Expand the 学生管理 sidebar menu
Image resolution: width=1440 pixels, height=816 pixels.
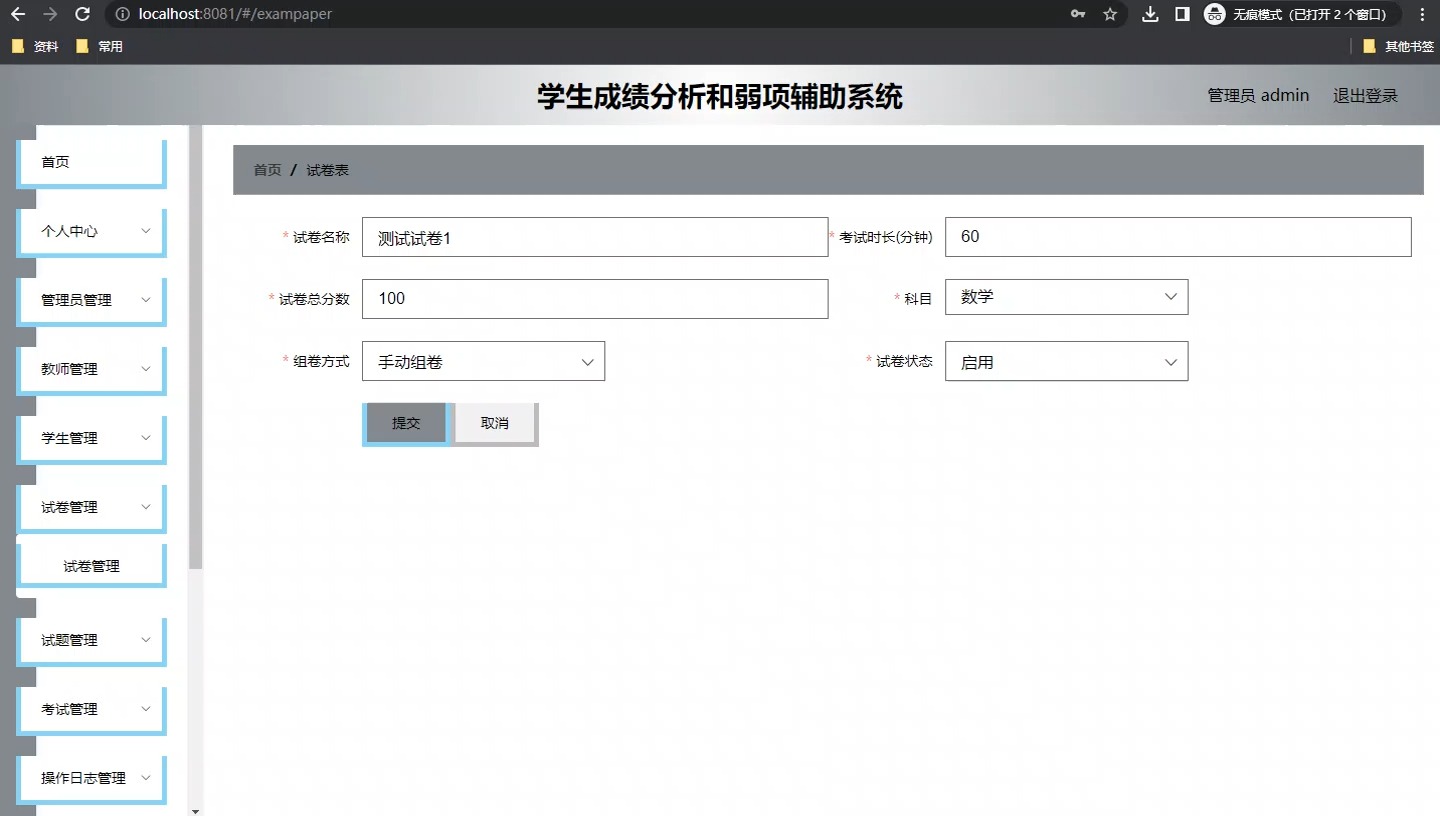click(91, 439)
